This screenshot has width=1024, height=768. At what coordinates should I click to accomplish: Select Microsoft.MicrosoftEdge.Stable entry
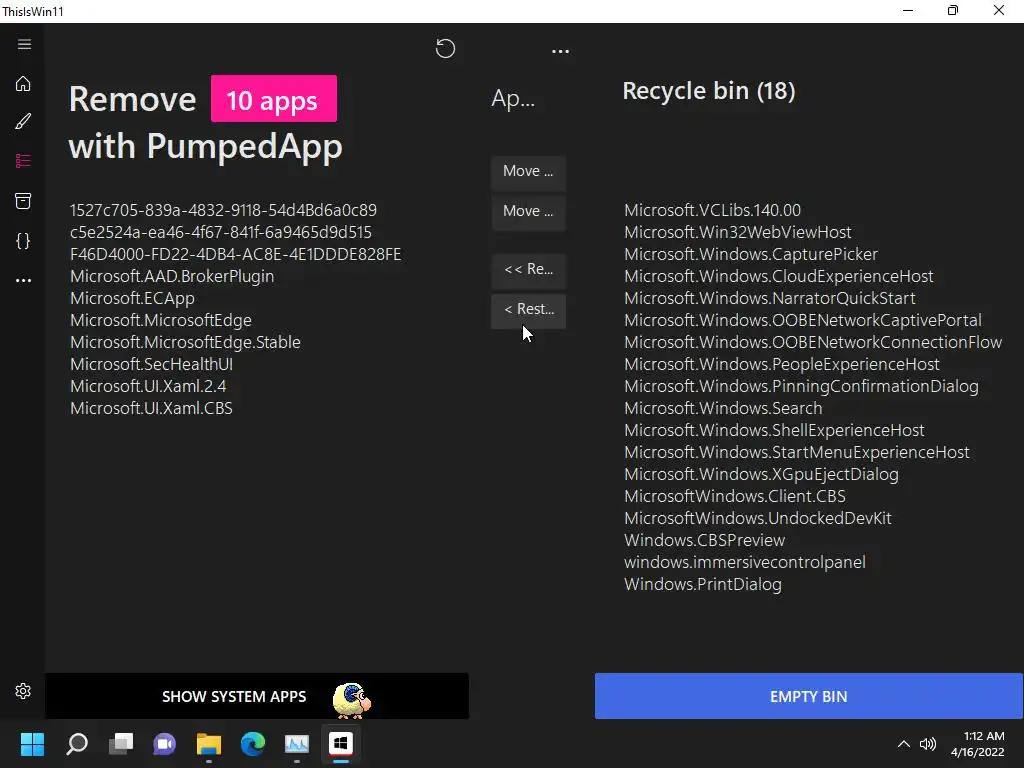tap(185, 342)
